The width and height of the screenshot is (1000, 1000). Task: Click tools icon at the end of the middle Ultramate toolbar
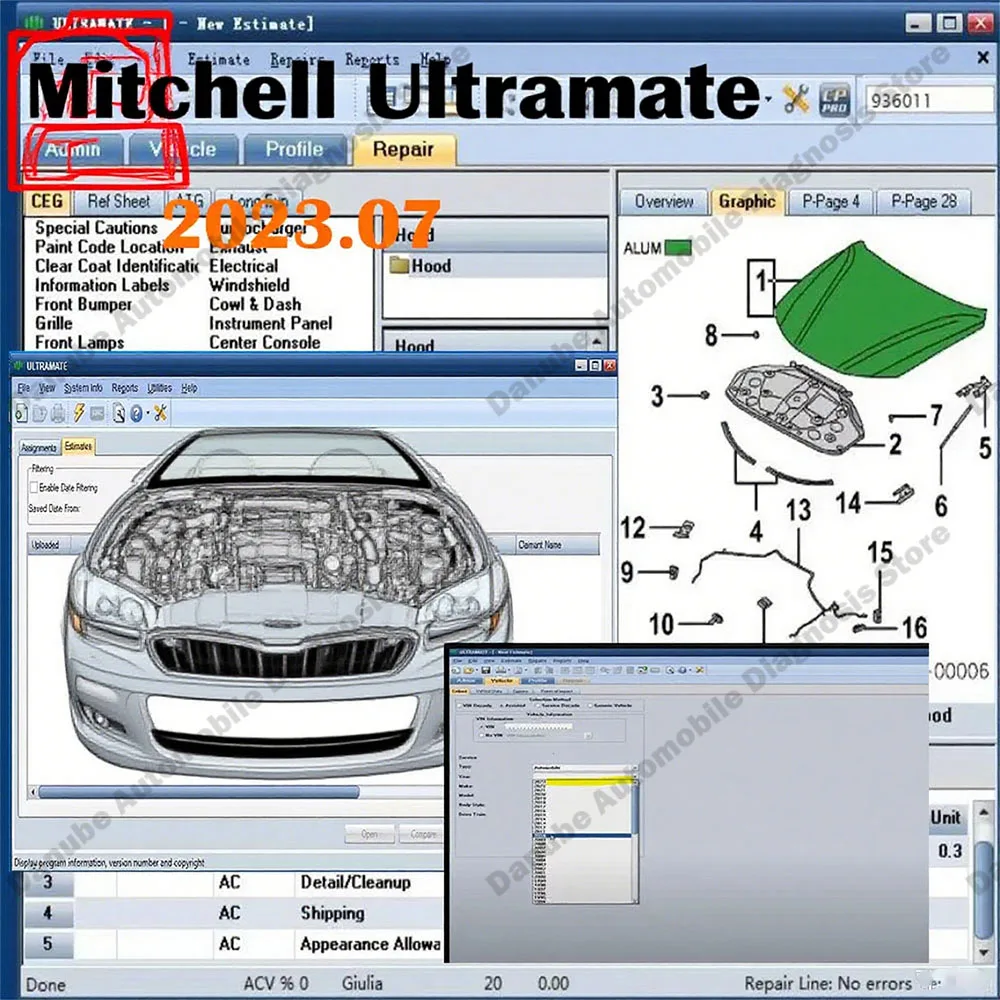click(x=160, y=413)
